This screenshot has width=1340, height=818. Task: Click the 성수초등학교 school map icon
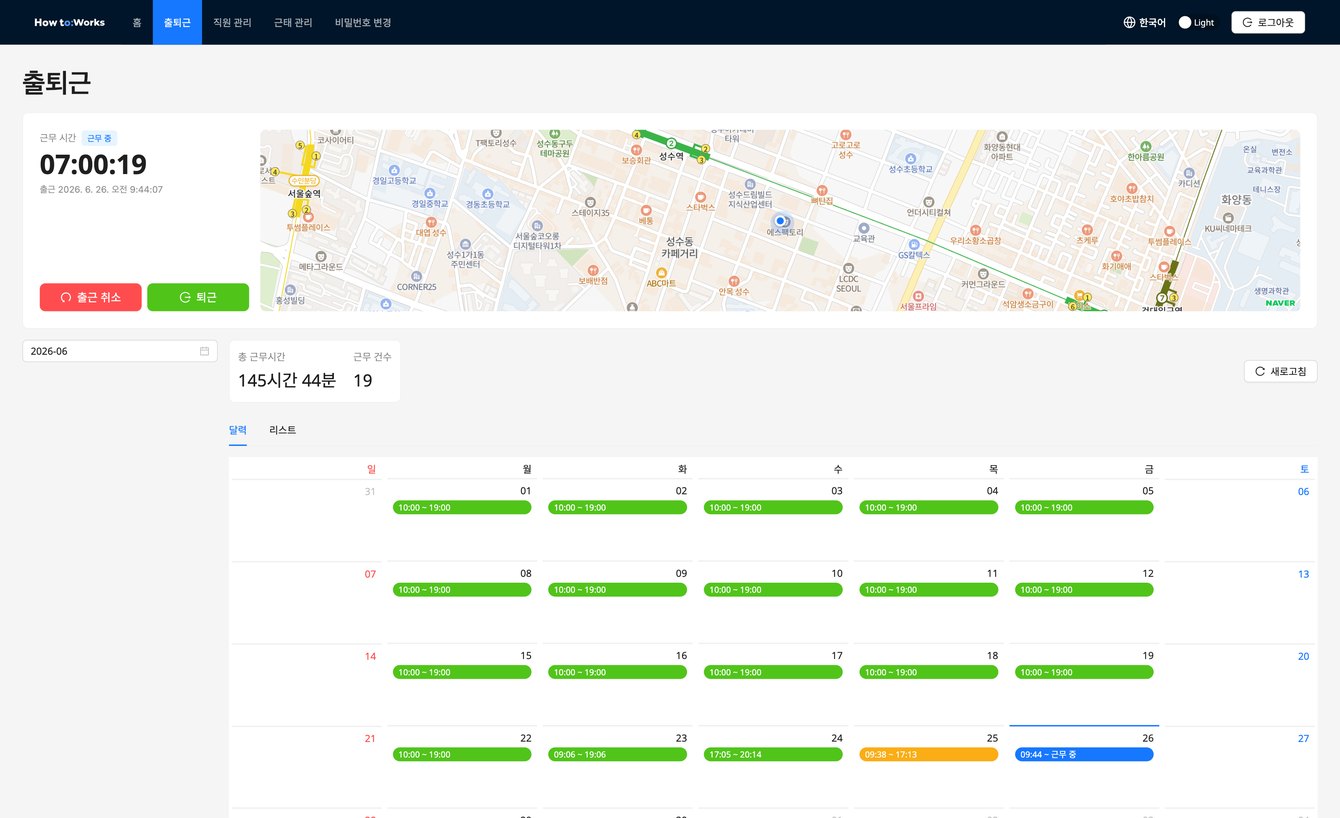pyautogui.click(x=910, y=158)
